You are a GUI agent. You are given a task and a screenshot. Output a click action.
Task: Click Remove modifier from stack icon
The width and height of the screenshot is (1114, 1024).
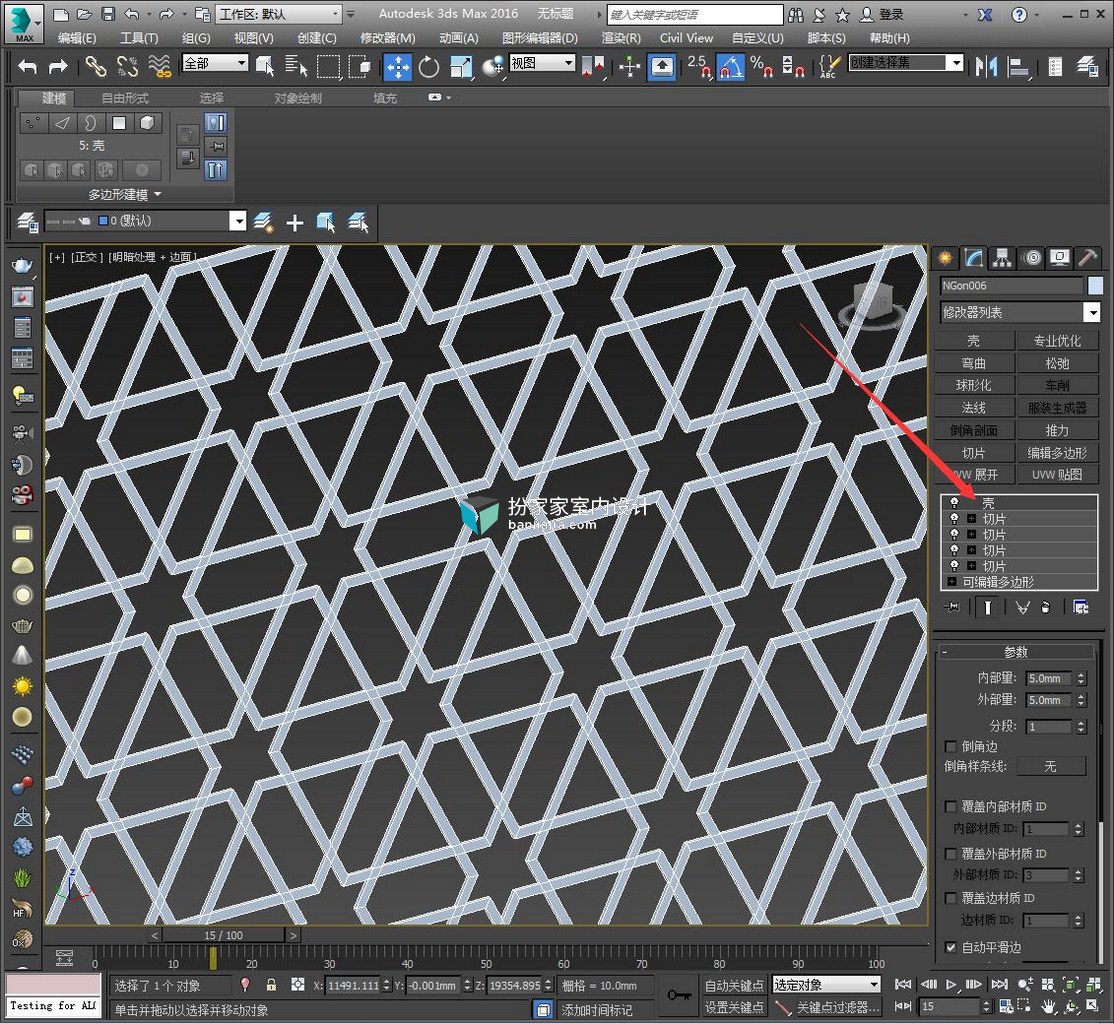(1045, 607)
